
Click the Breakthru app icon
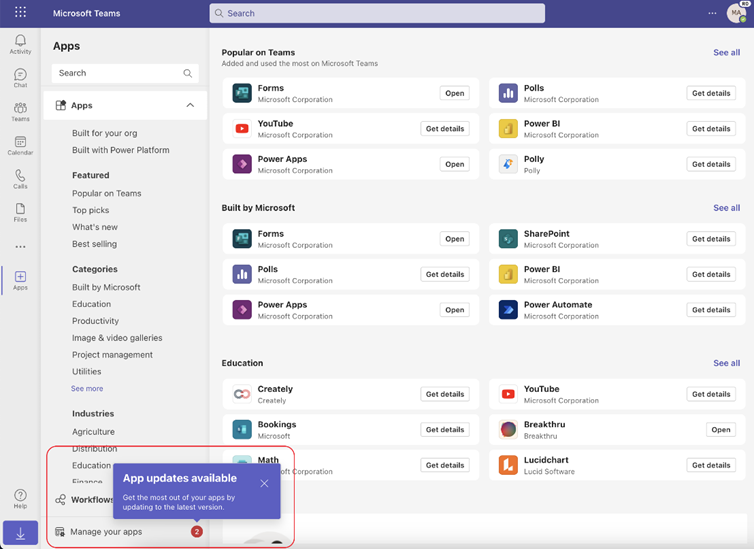[x=508, y=430]
